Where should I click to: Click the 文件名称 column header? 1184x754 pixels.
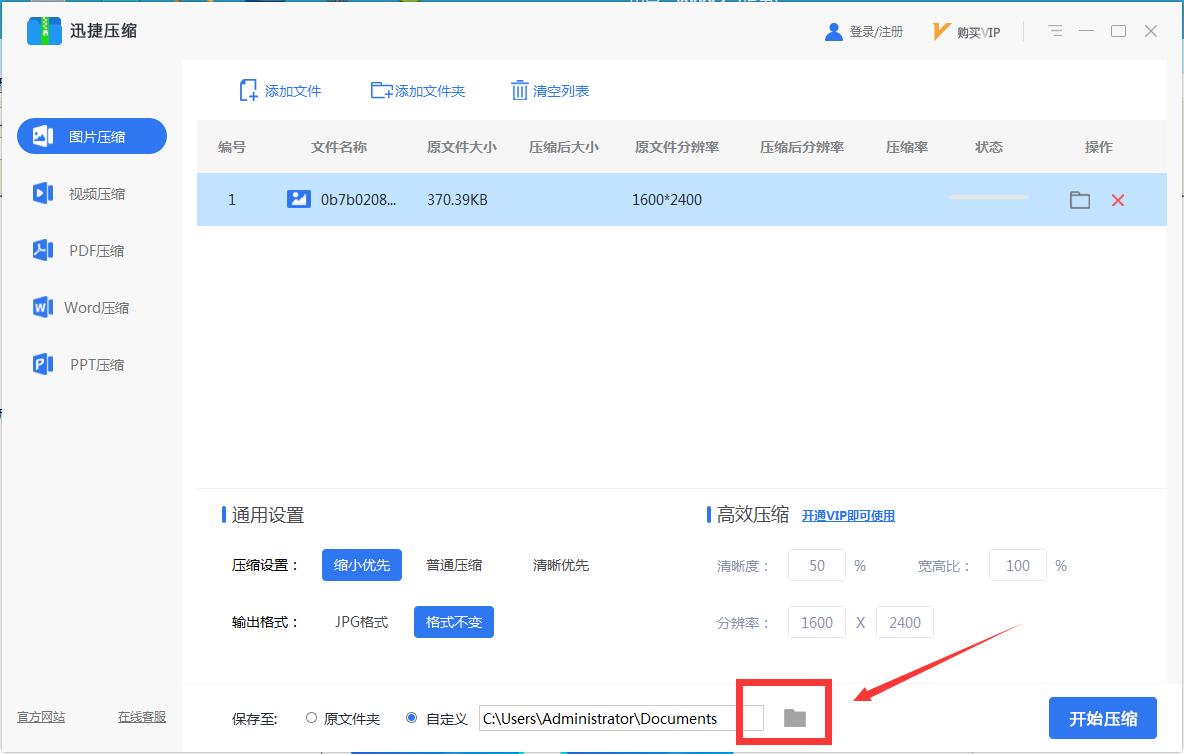tap(339, 147)
